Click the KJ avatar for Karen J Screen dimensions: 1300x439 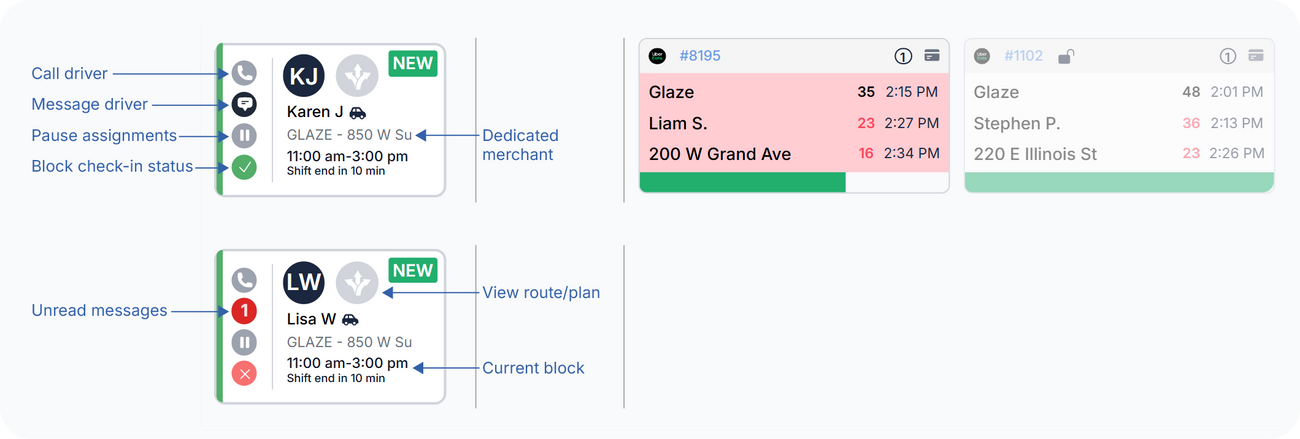coord(304,76)
